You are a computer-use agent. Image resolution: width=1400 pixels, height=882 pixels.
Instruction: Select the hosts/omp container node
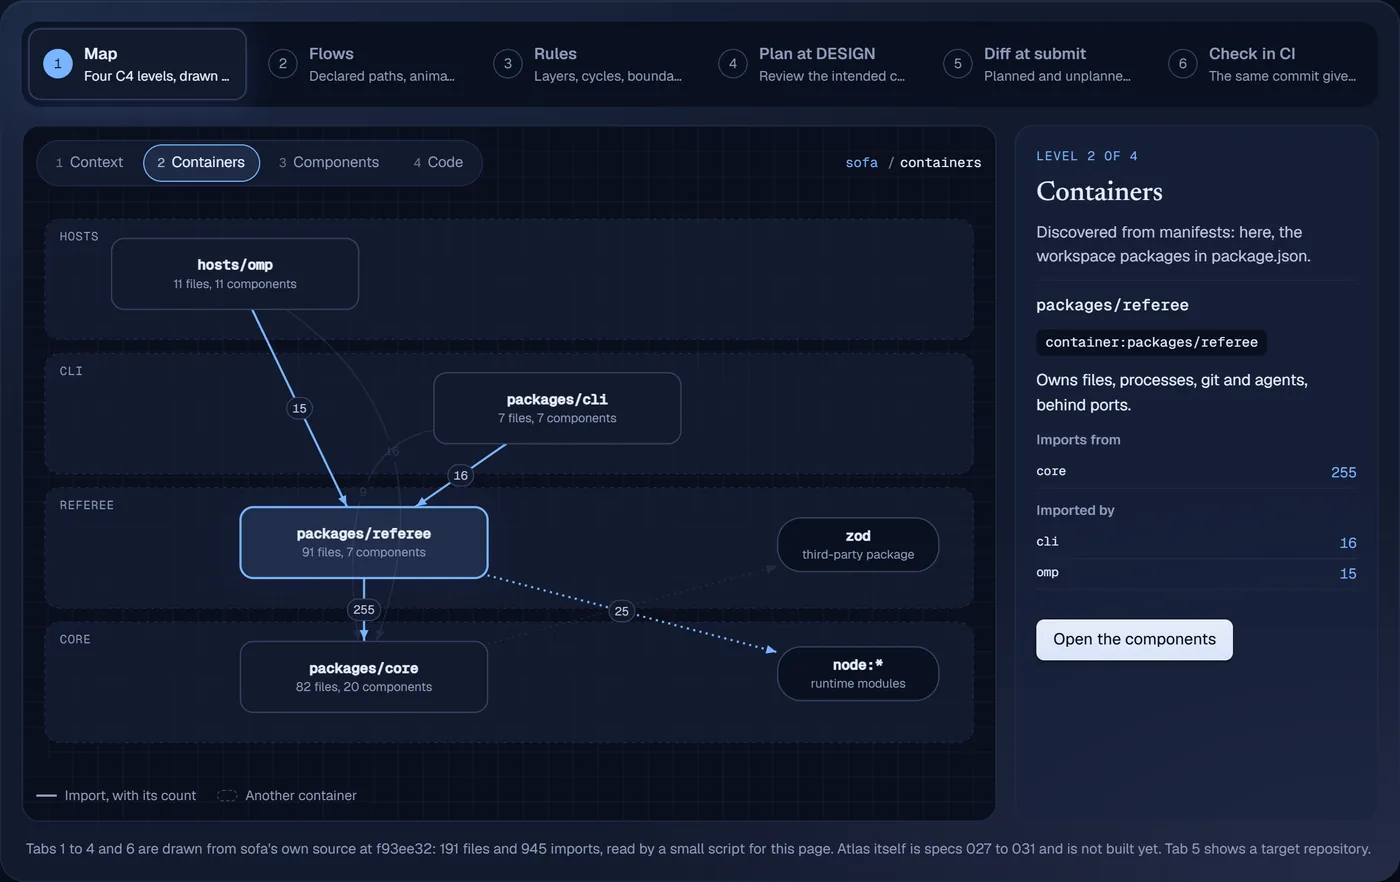235,274
